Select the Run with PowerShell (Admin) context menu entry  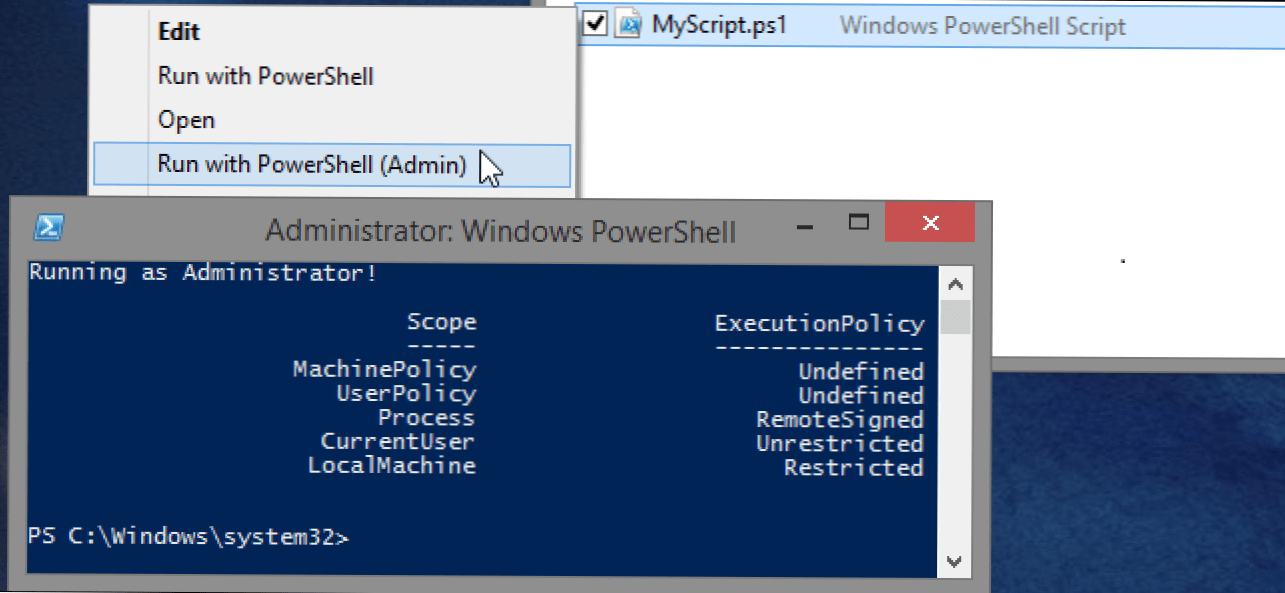(x=310, y=163)
